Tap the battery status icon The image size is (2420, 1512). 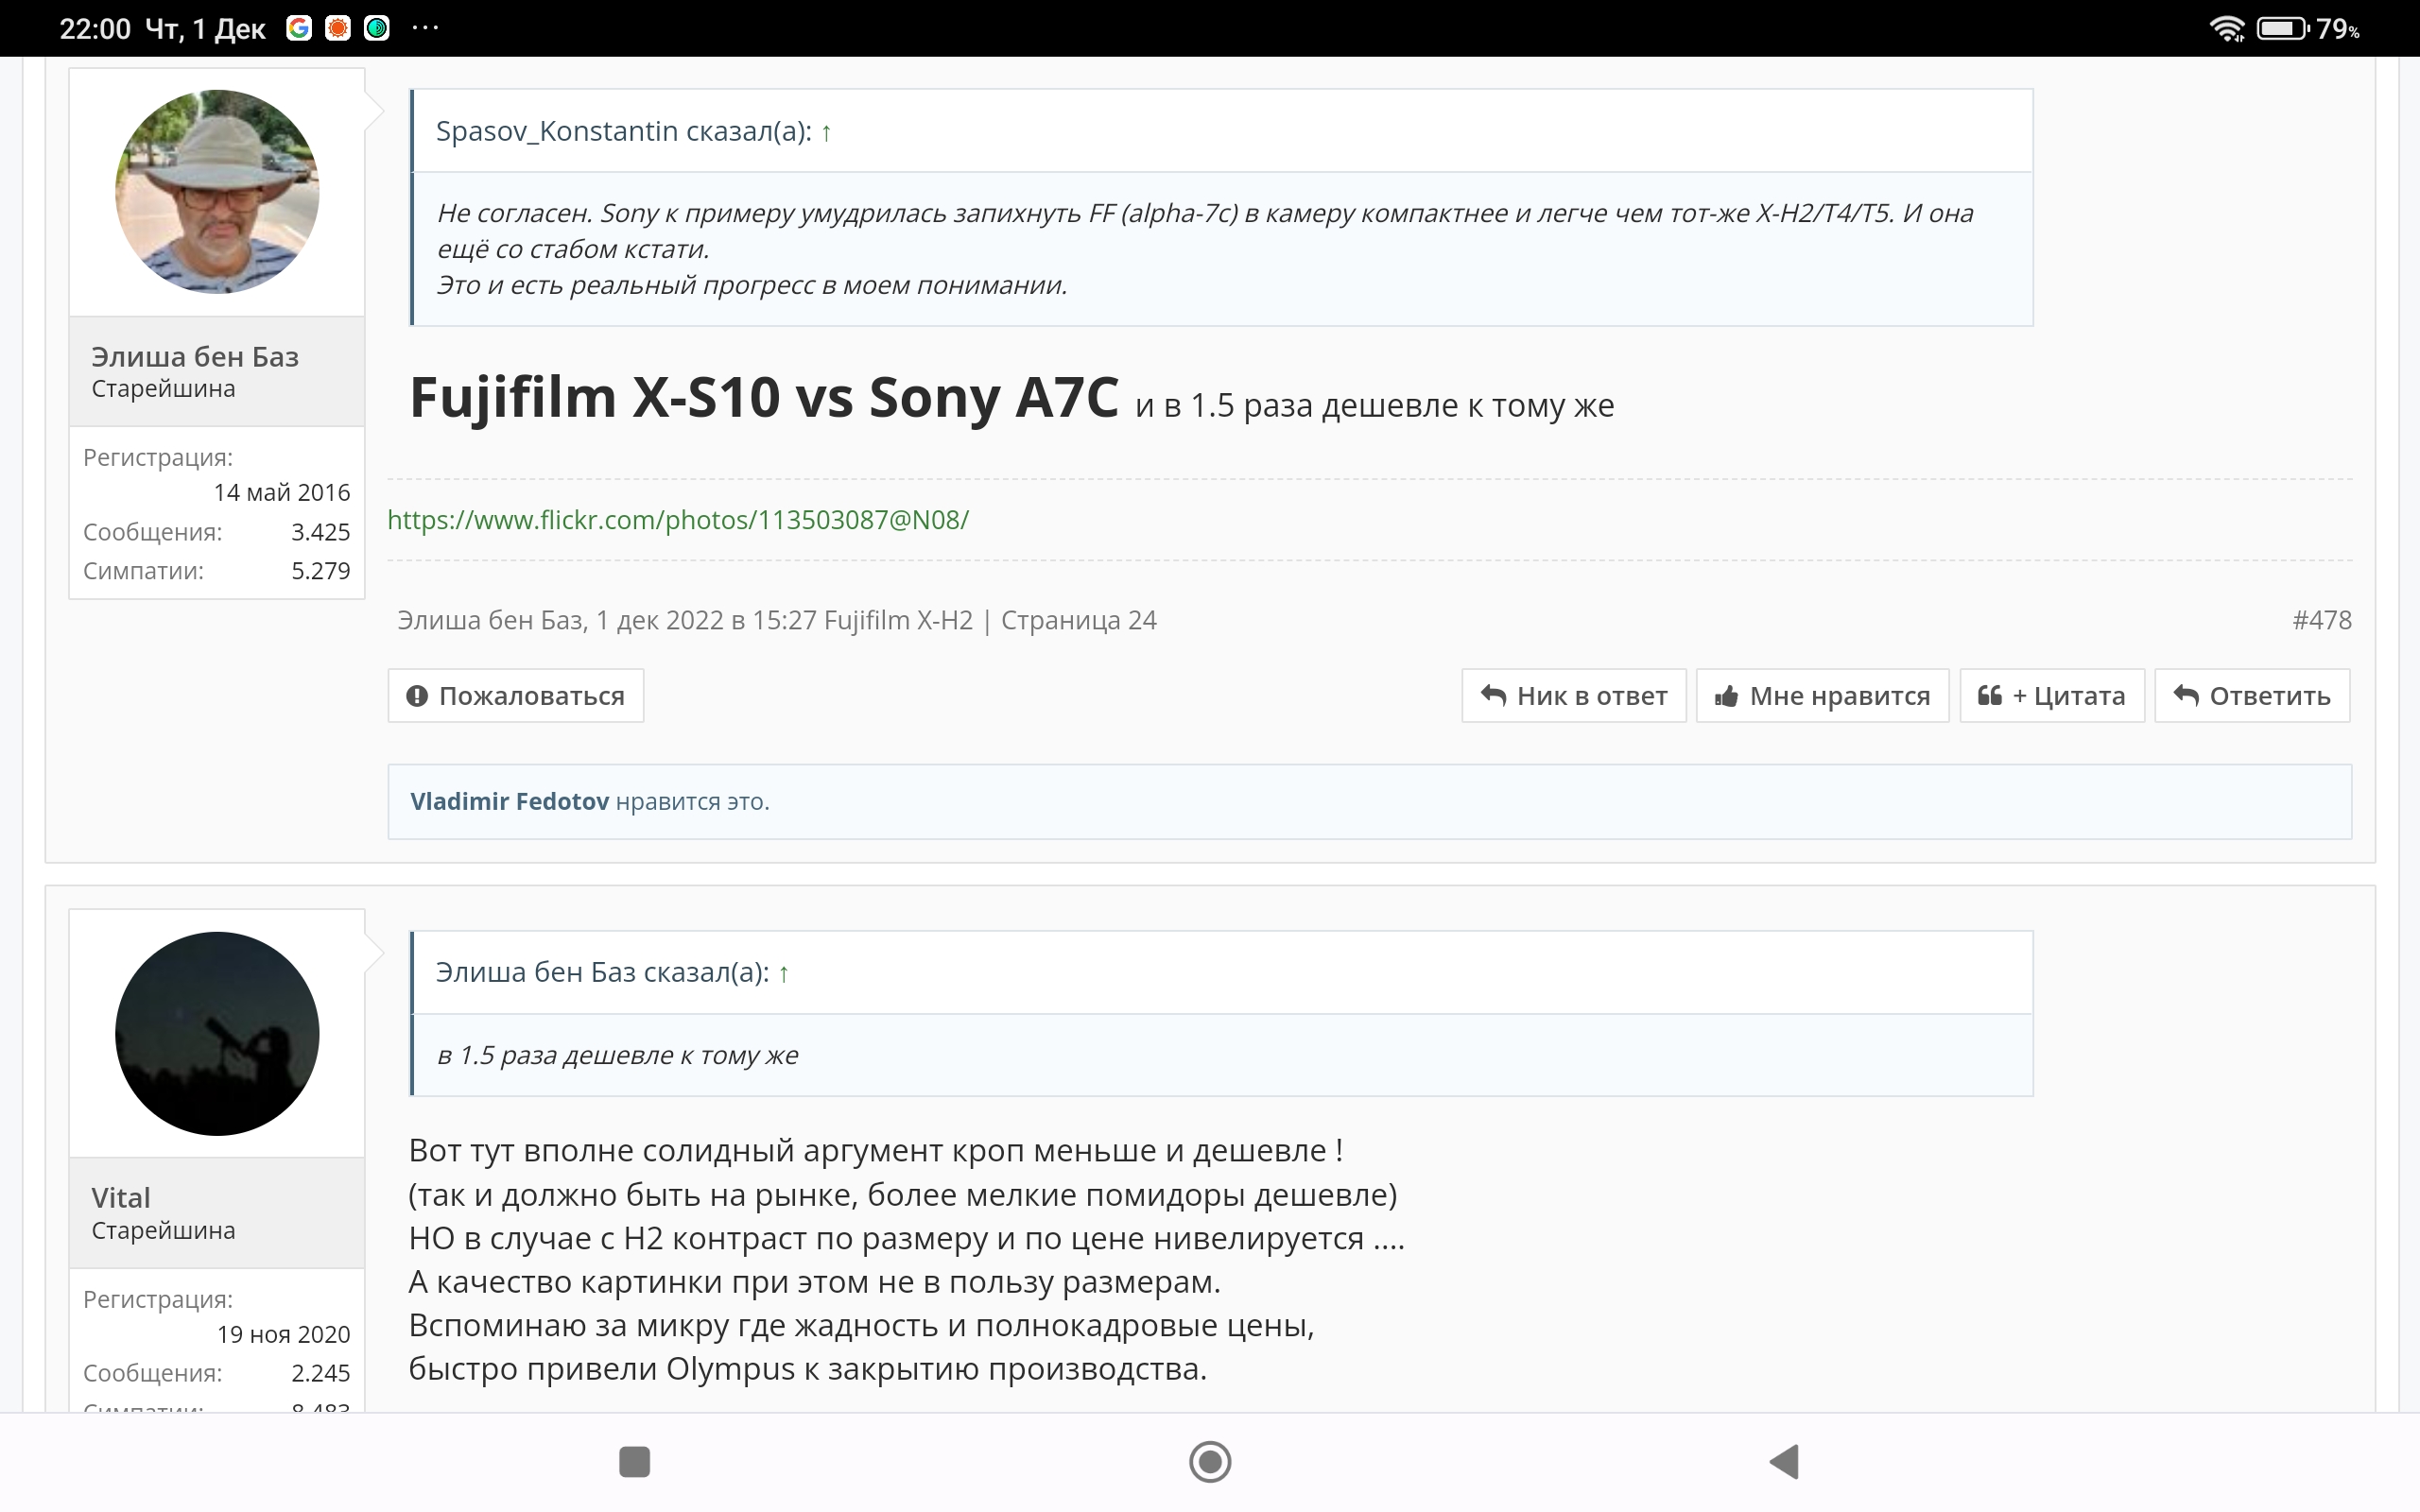point(2283,28)
